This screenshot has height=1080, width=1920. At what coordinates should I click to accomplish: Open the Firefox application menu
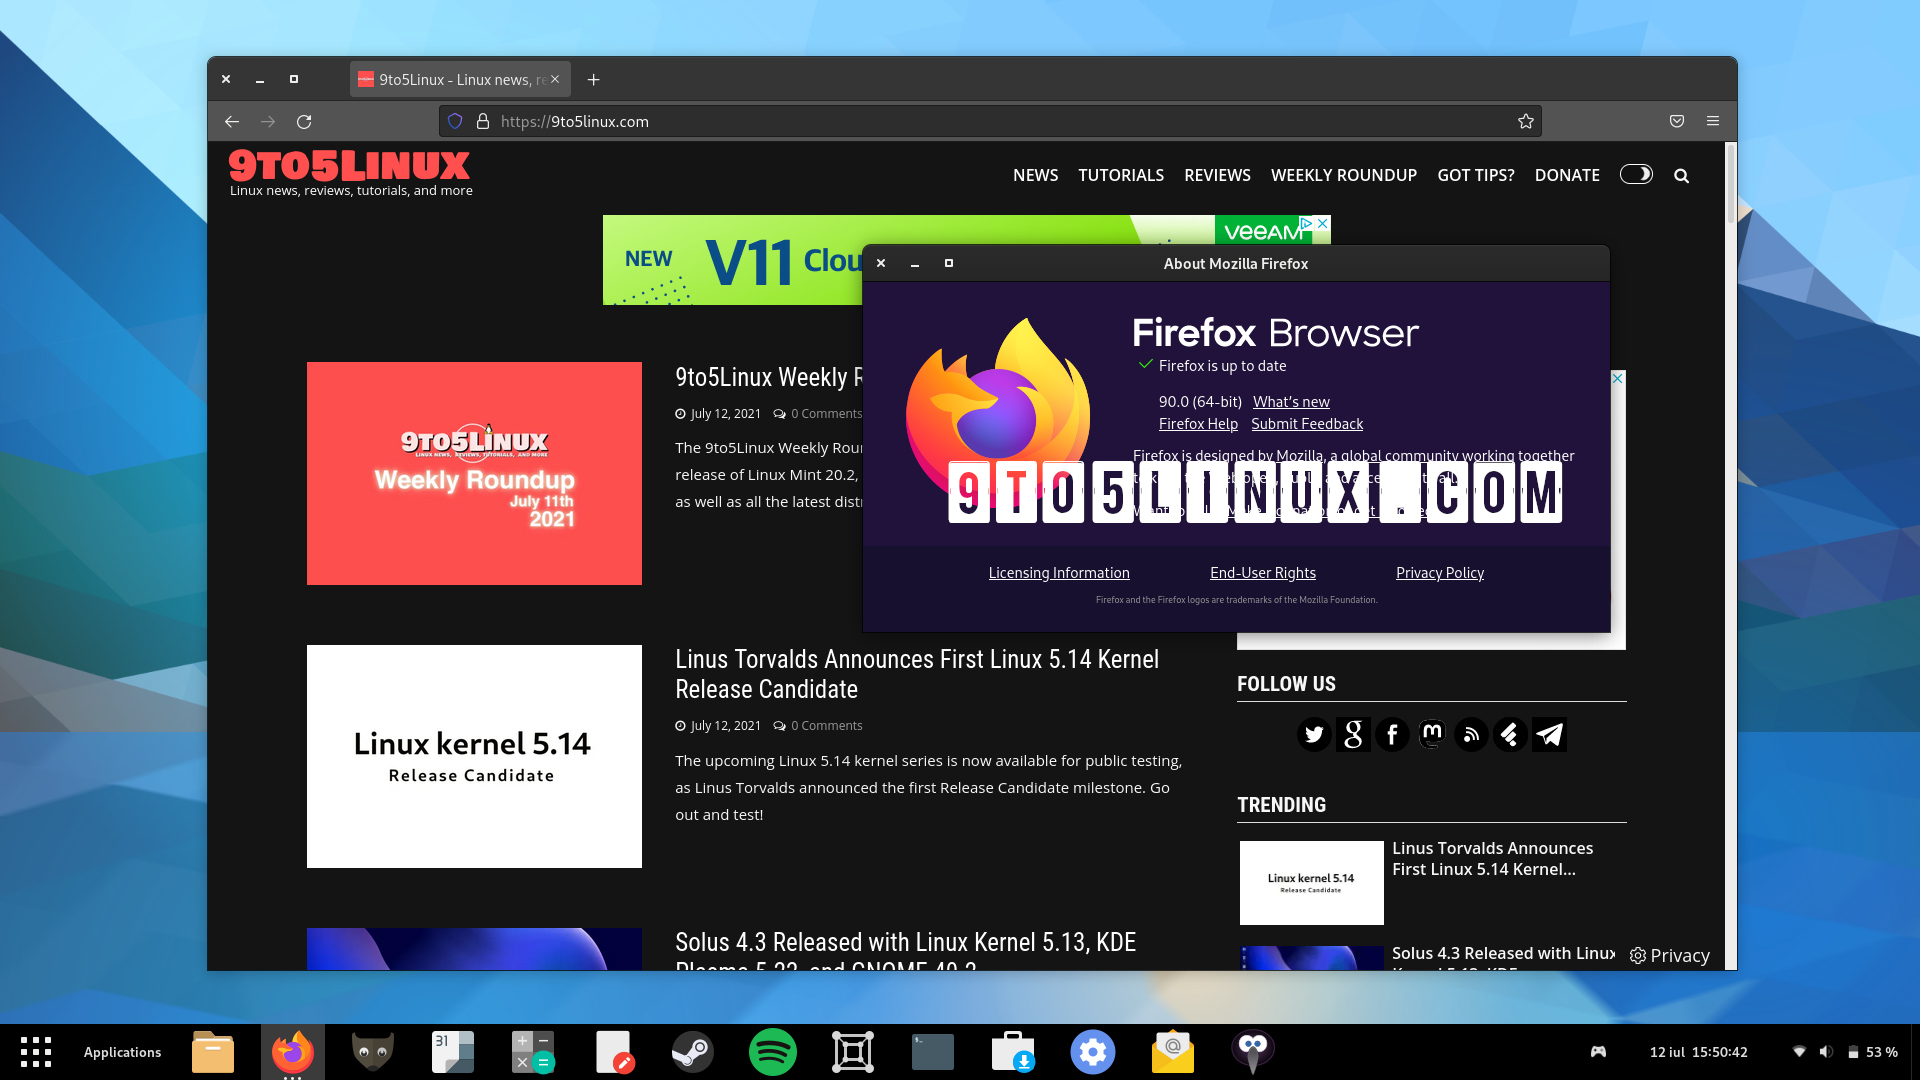(1712, 121)
